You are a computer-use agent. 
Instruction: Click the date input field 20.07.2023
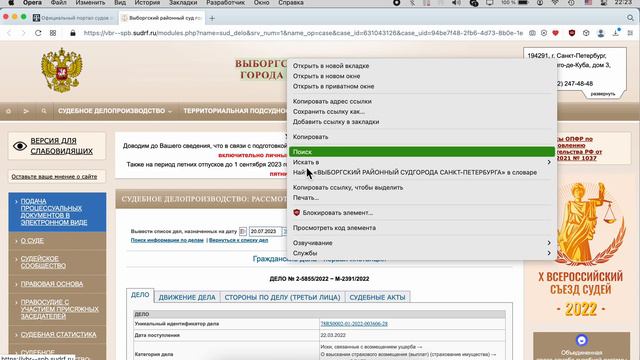coord(265,231)
